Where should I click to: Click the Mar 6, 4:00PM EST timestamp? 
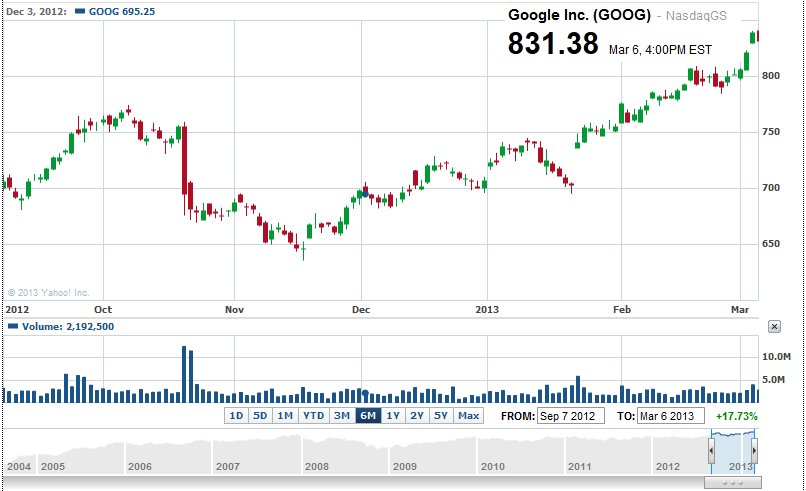661,50
